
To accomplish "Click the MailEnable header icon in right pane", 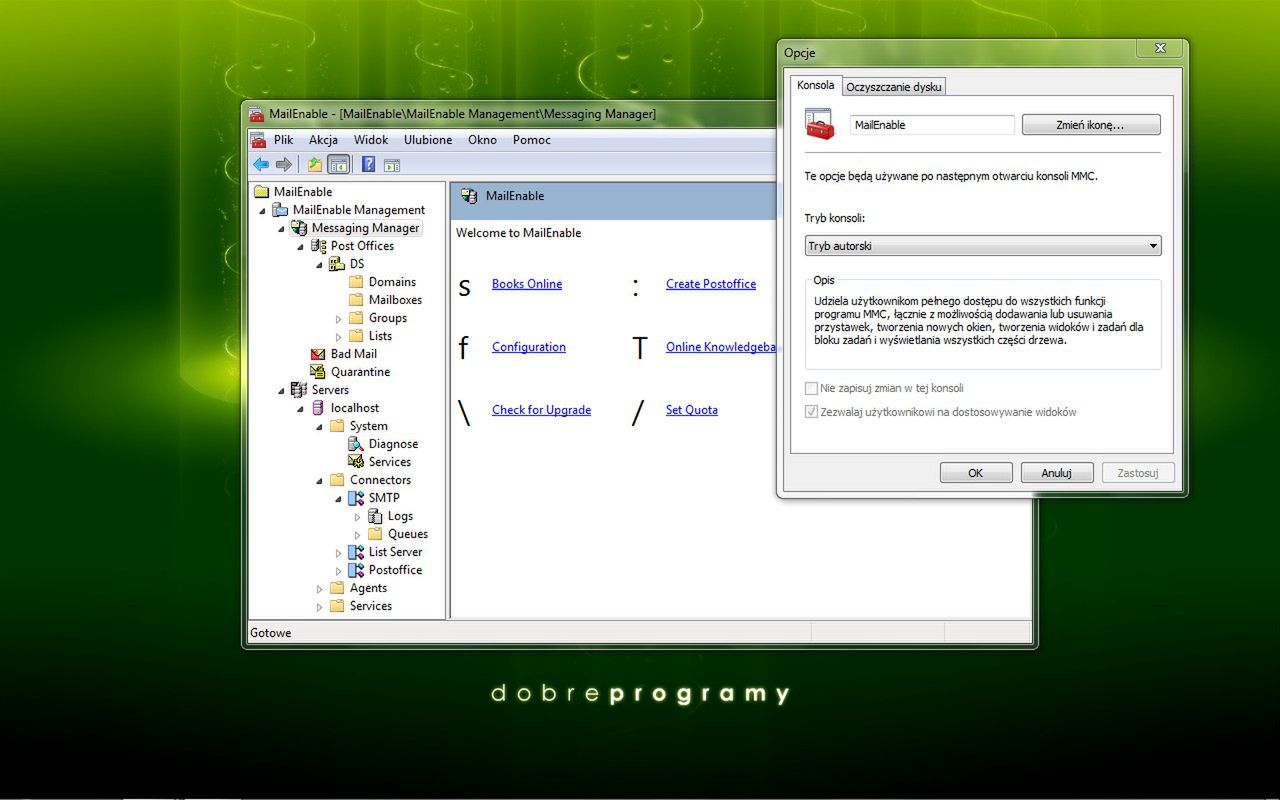I will point(469,196).
